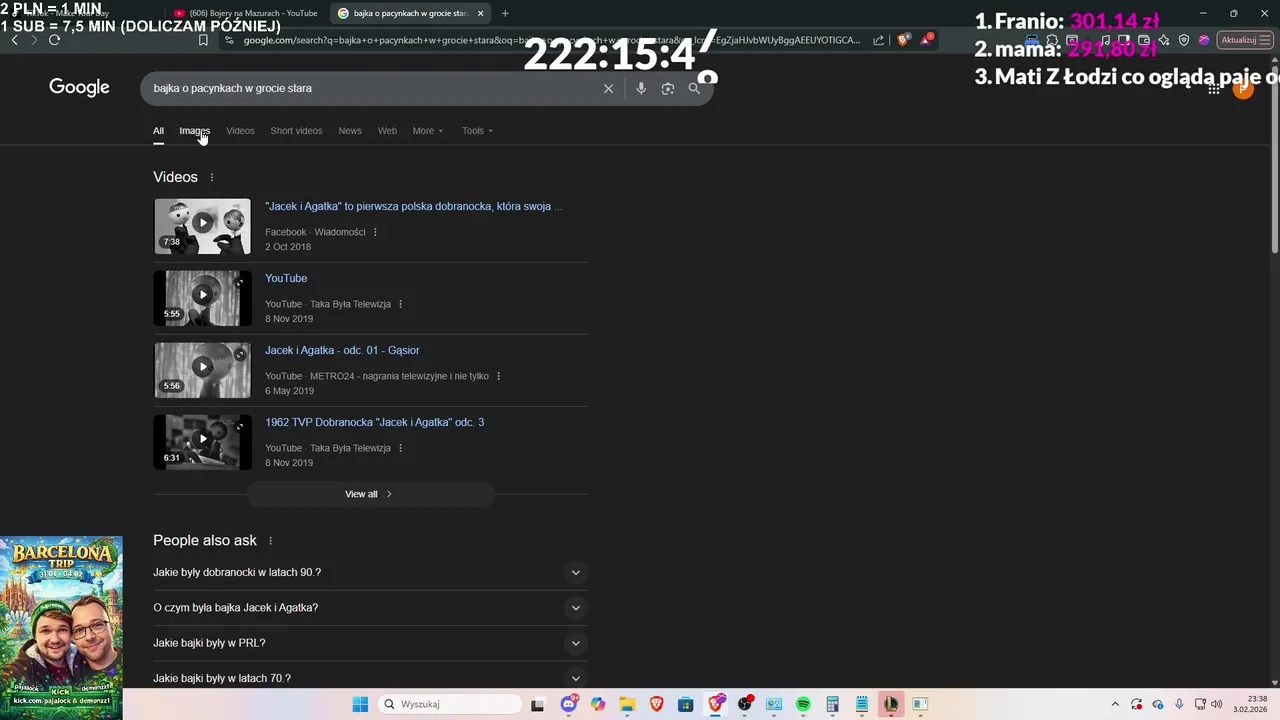The image size is (1280, 720).
Task: Show hidden system tray icons chevron
Action: pyautogui.click(x=1115, y=704)
